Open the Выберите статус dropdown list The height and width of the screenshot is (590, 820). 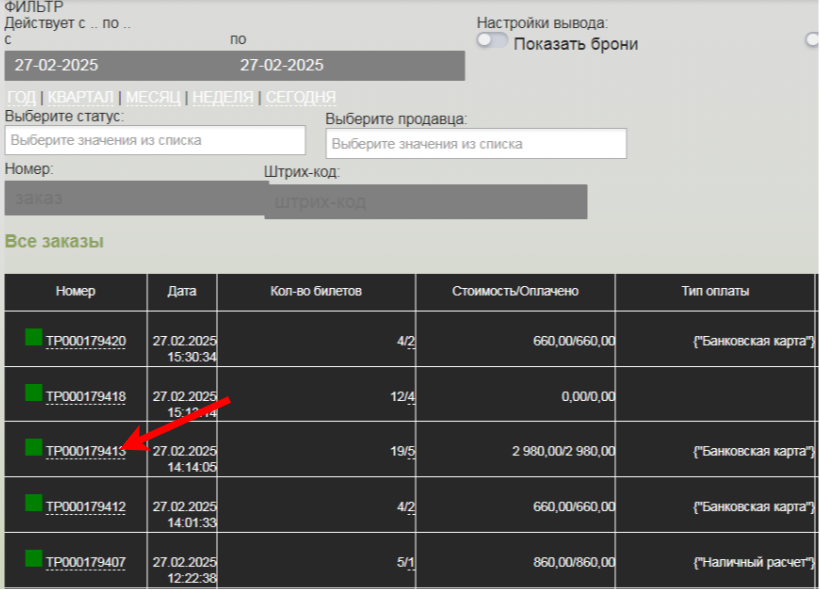click(155, 141)
